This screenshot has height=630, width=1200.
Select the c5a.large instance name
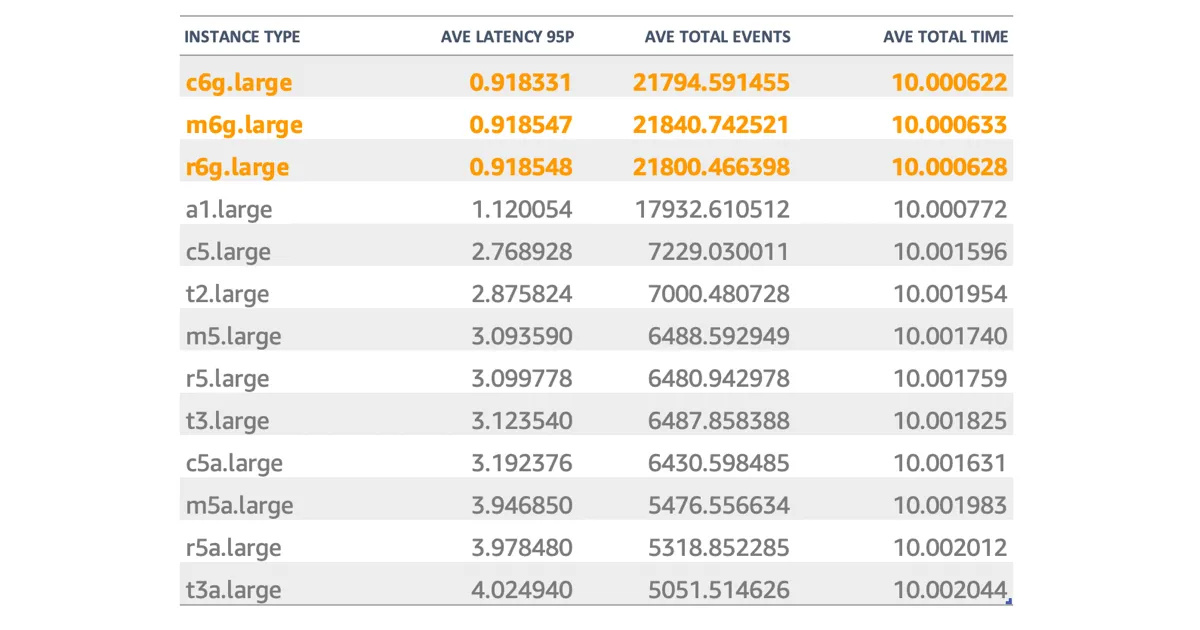[234, 463]
